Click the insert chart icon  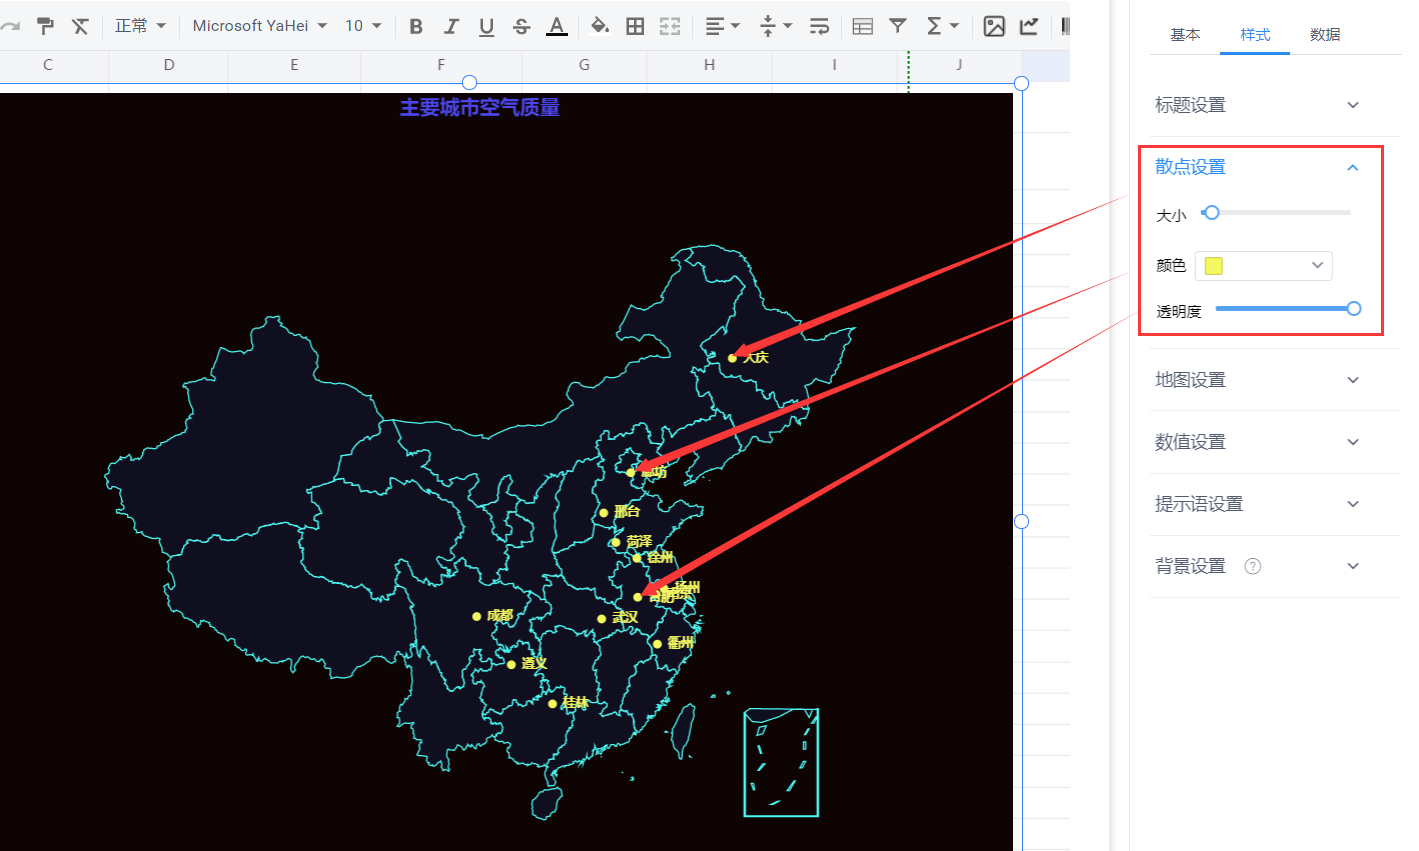(1029, 26)
